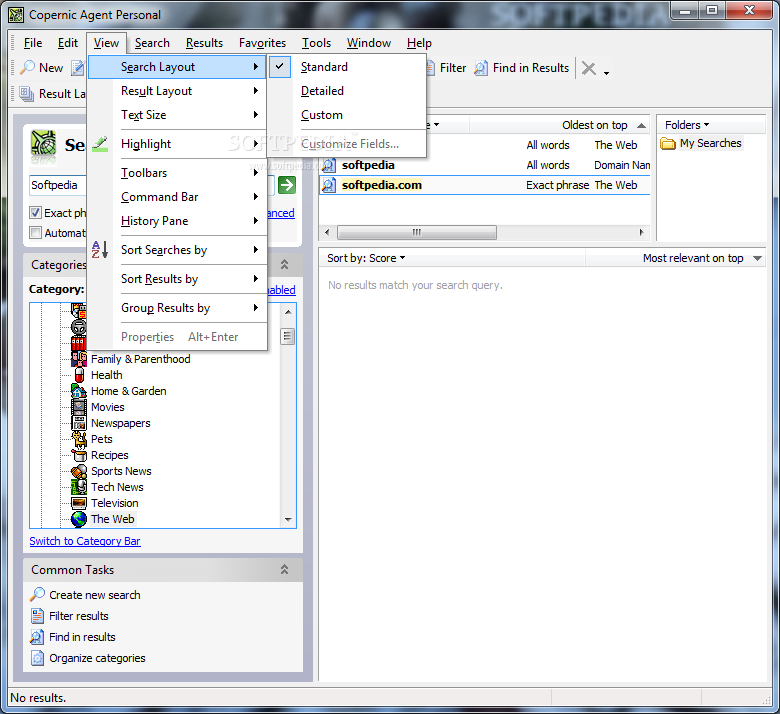780x714 pixels.
Task: Open the Sort Searches by submenu
Action: click(x=178, y=250)
